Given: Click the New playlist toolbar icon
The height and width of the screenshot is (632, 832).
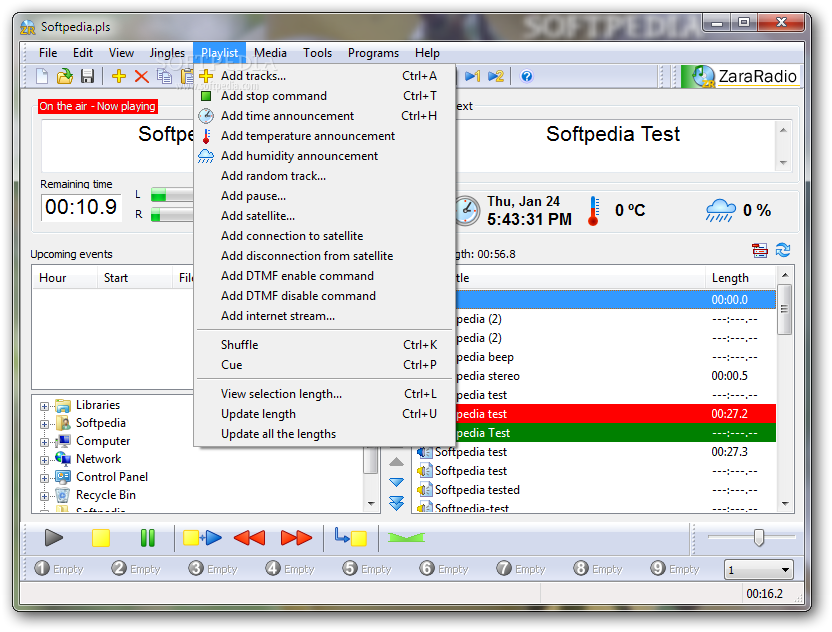Looking at the screenshot, I should 42,76.
